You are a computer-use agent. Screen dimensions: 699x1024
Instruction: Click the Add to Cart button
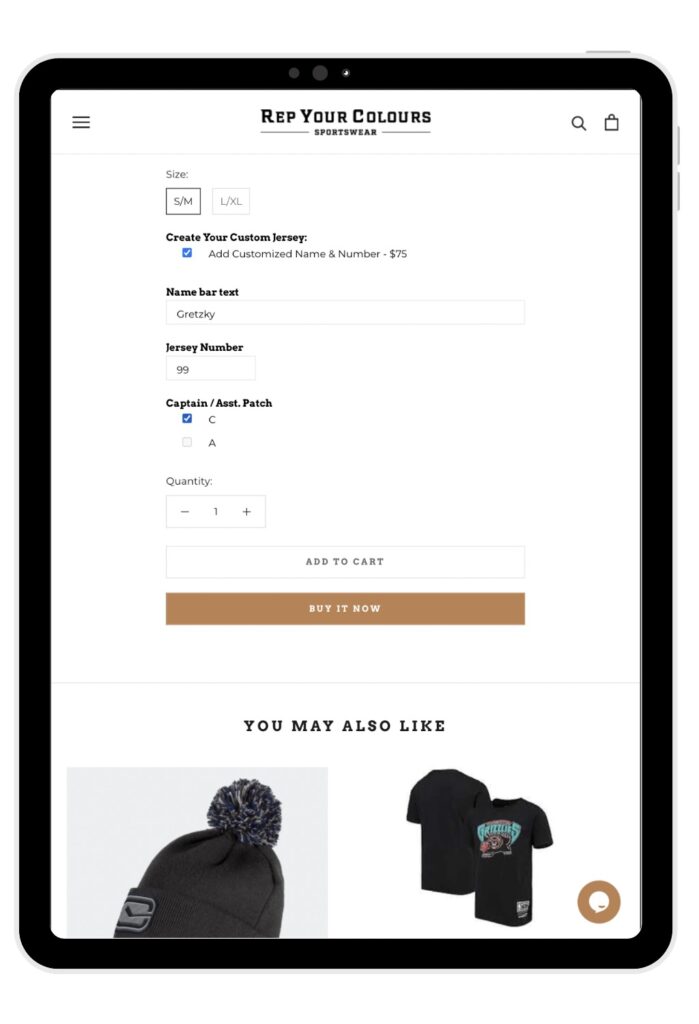(345, 562)
